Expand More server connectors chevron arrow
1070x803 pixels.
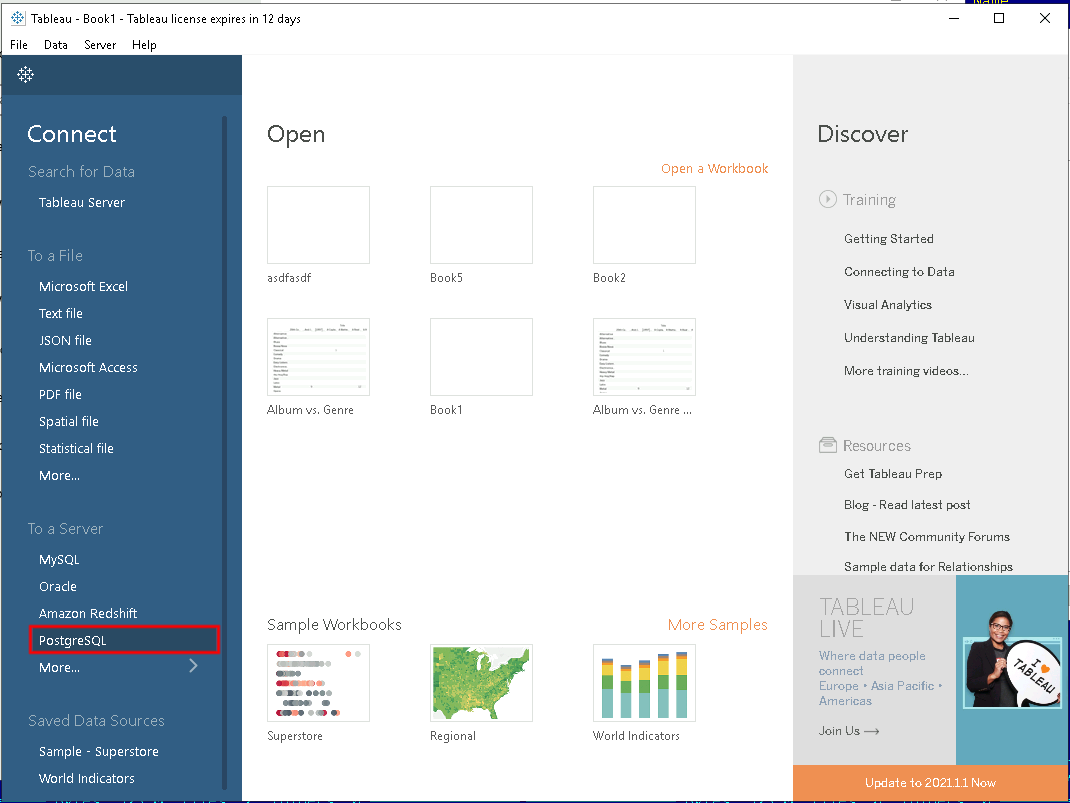[x=193, y=666]
